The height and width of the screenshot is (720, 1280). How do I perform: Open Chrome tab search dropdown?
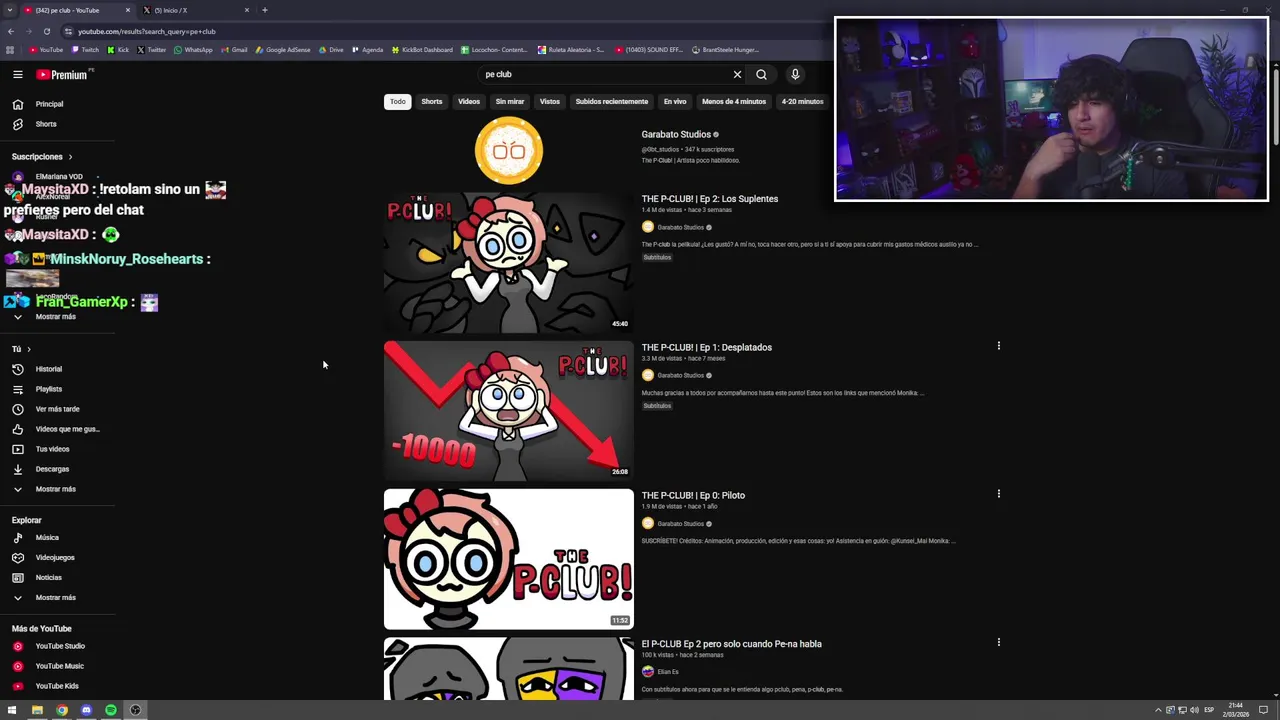[x=10, y=10]
